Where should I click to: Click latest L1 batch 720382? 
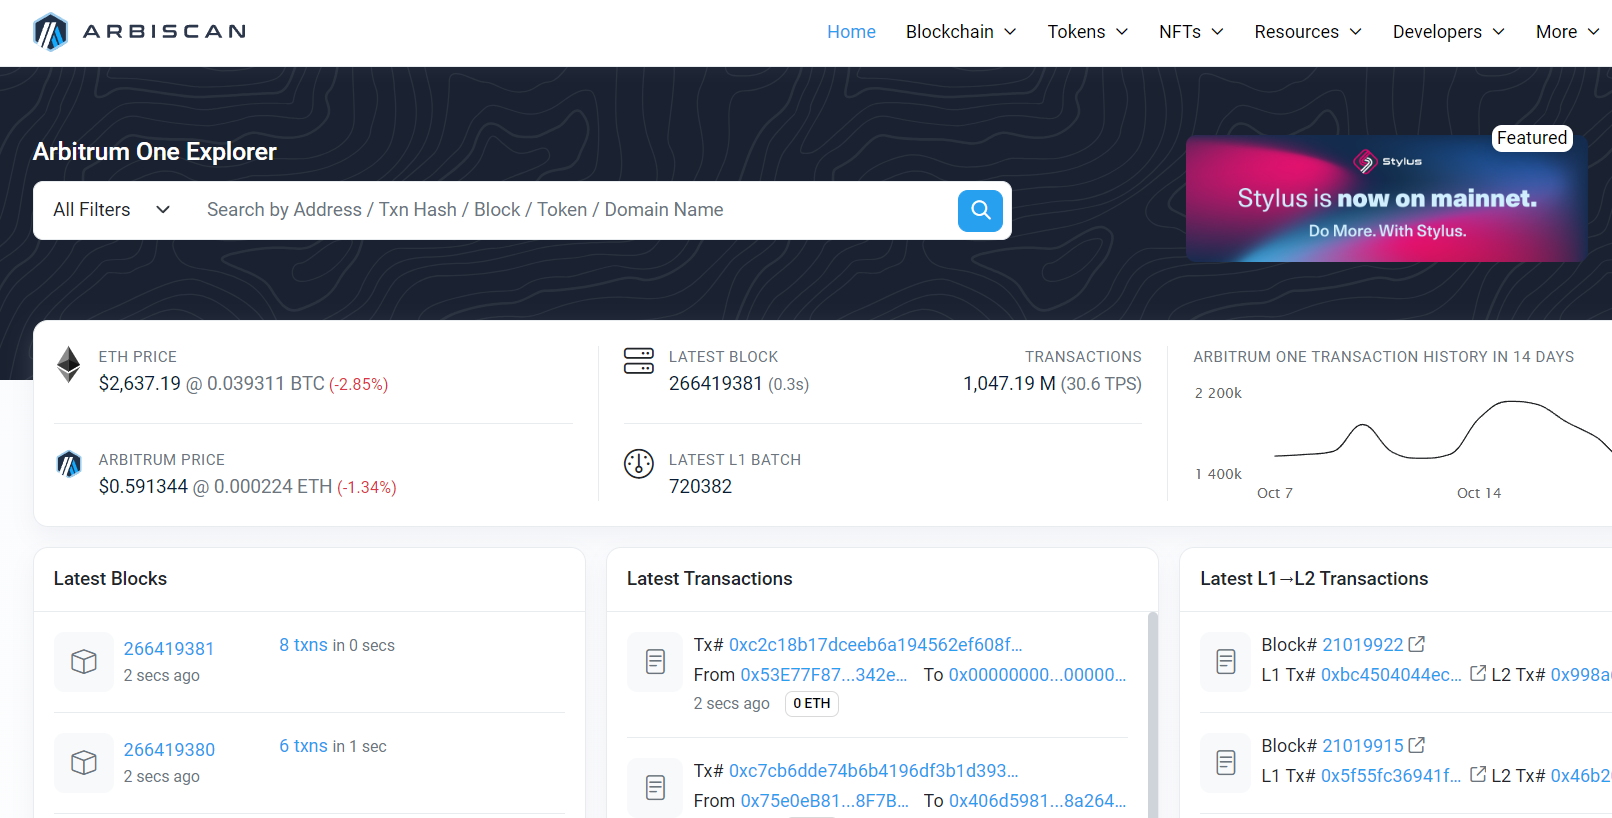pyautogui.click(x=700, y=487)
